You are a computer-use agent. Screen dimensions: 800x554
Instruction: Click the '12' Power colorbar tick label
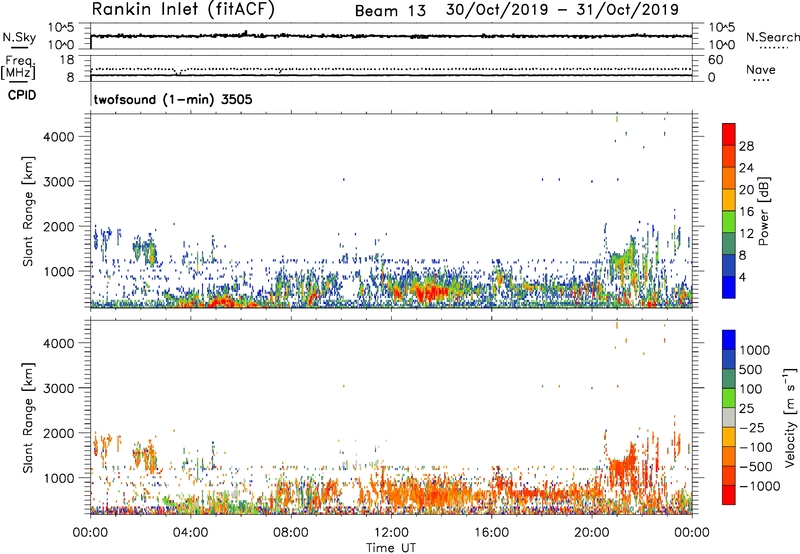(746, 234)
